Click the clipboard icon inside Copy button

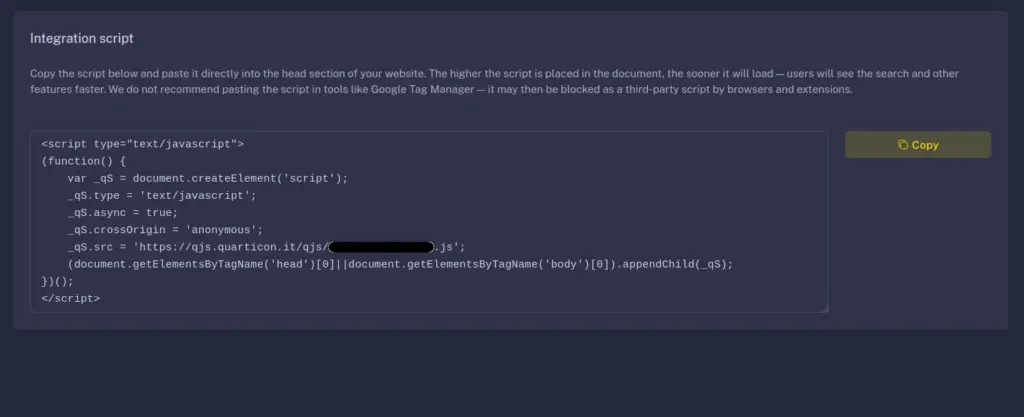(x=903, y=145)
